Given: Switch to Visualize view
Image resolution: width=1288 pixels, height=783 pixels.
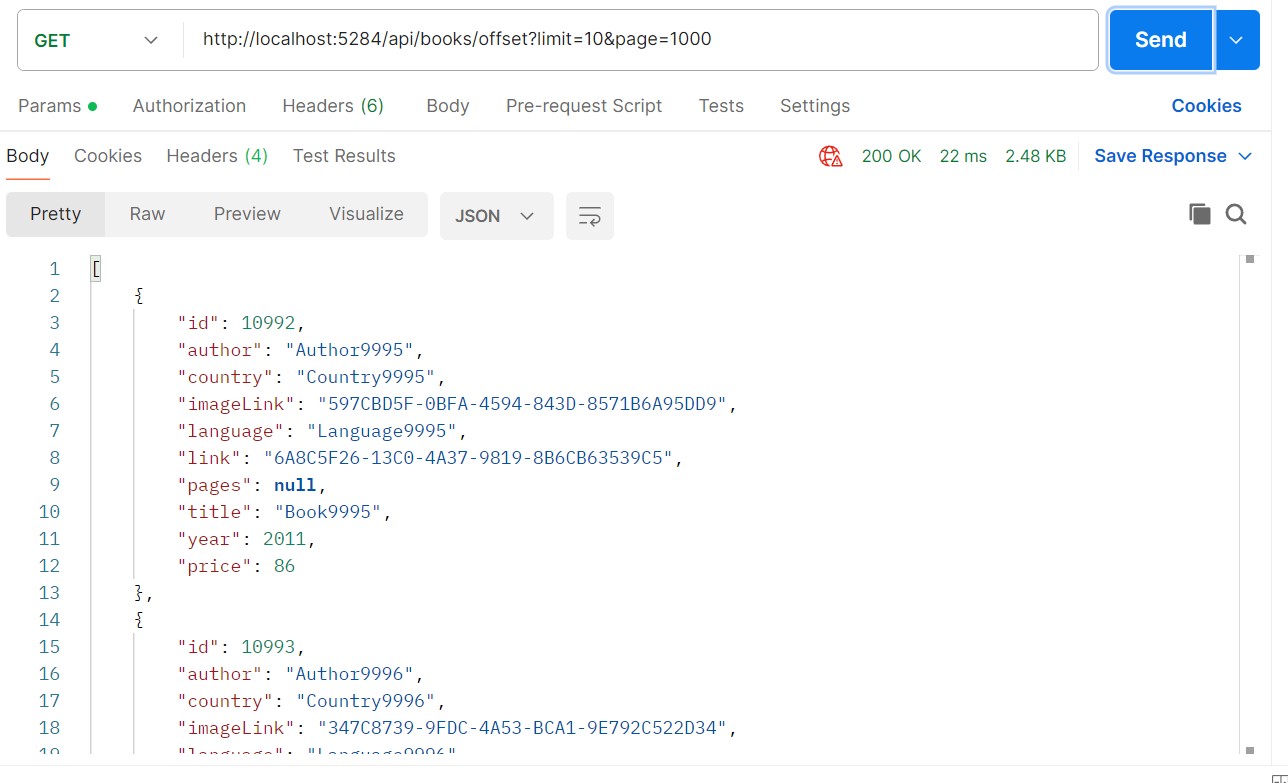Looking at the screenshot, I should pyautogui.click(x=366, y=214).
